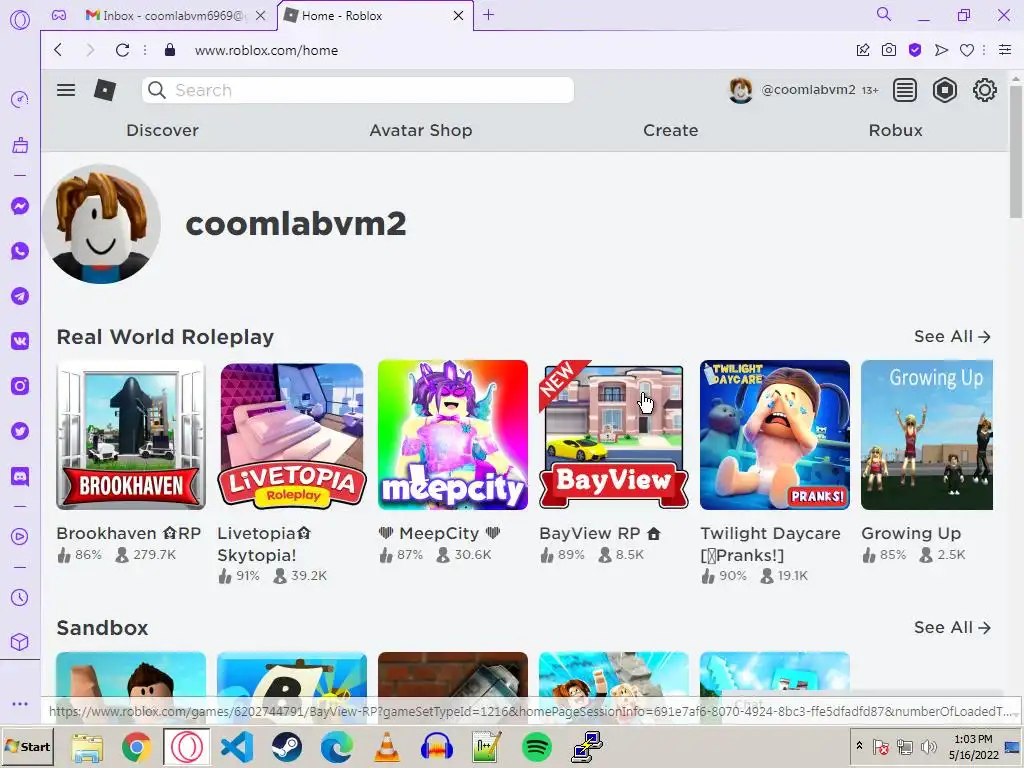The image size is (1024, 768).
Task: Click the Roblox logo icon
Action: pyautogui.click(x=105, y=90)
